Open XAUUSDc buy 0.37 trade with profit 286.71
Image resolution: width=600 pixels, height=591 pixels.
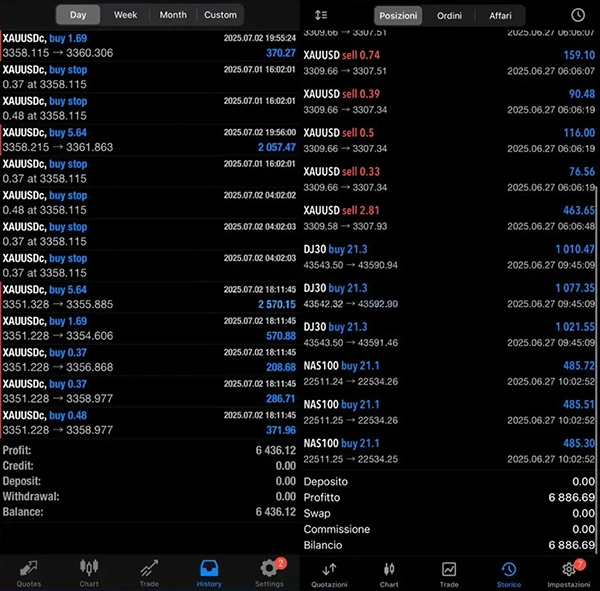(x=149, y=391)
